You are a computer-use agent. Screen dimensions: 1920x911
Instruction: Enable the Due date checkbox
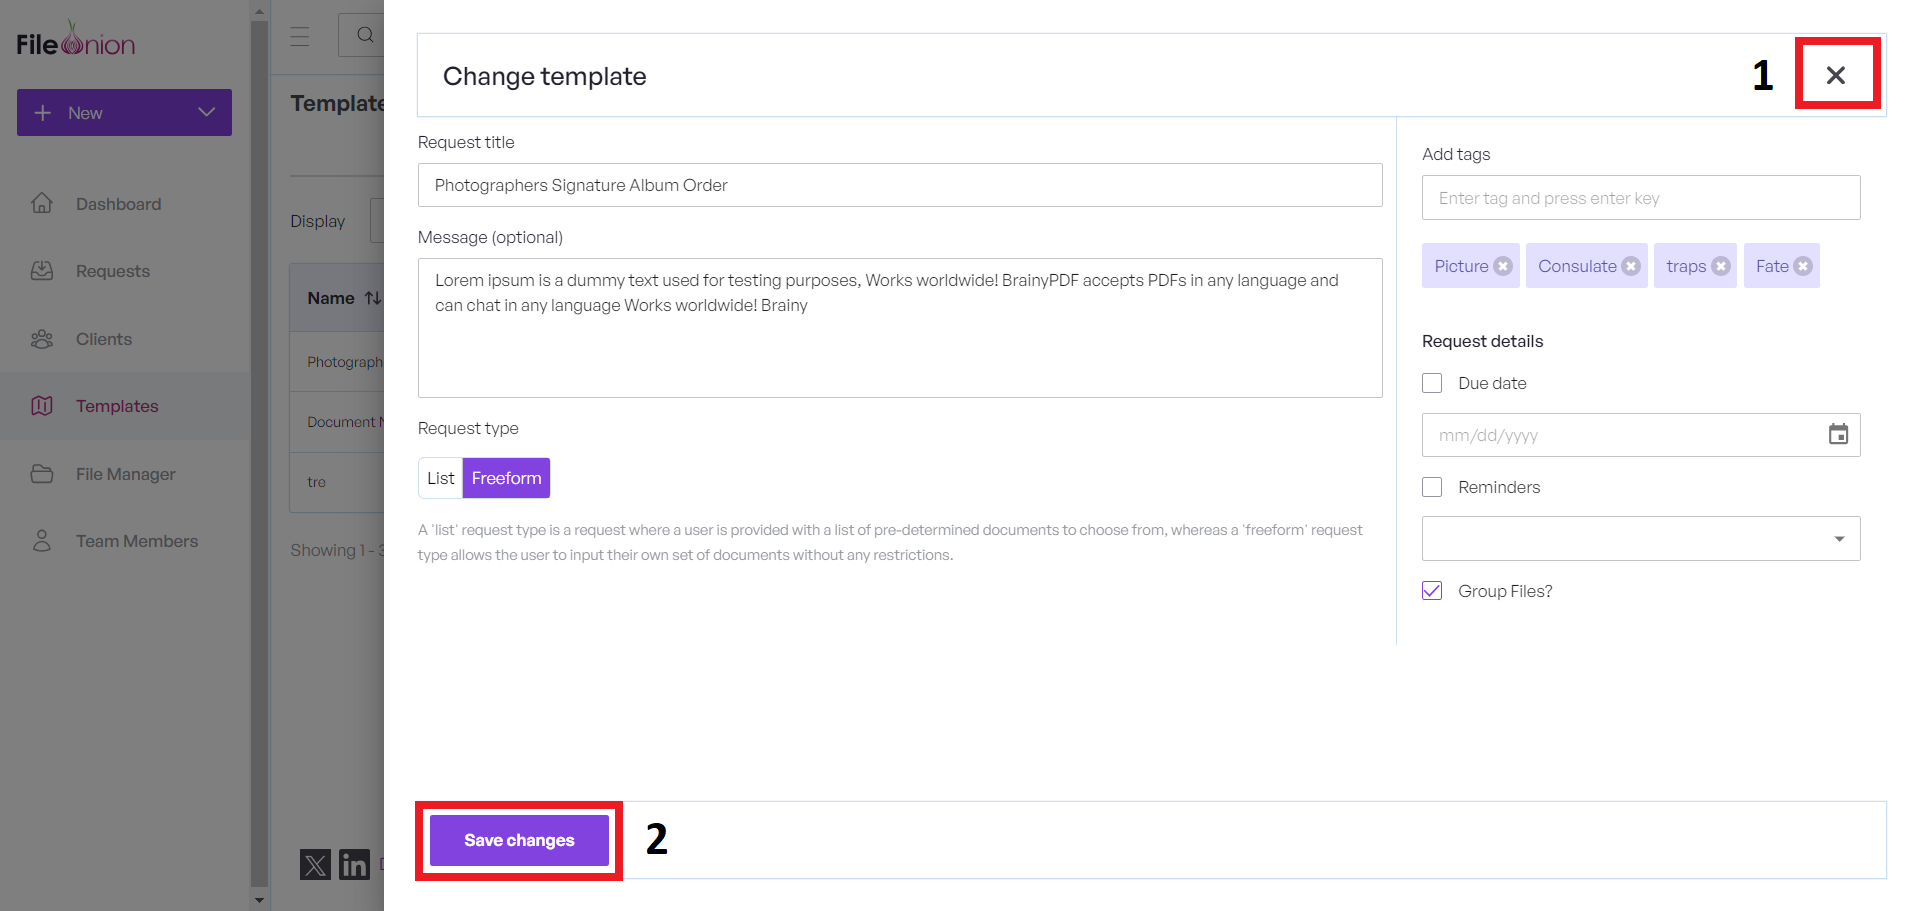pyautogui.click(x=1432, y=383)
